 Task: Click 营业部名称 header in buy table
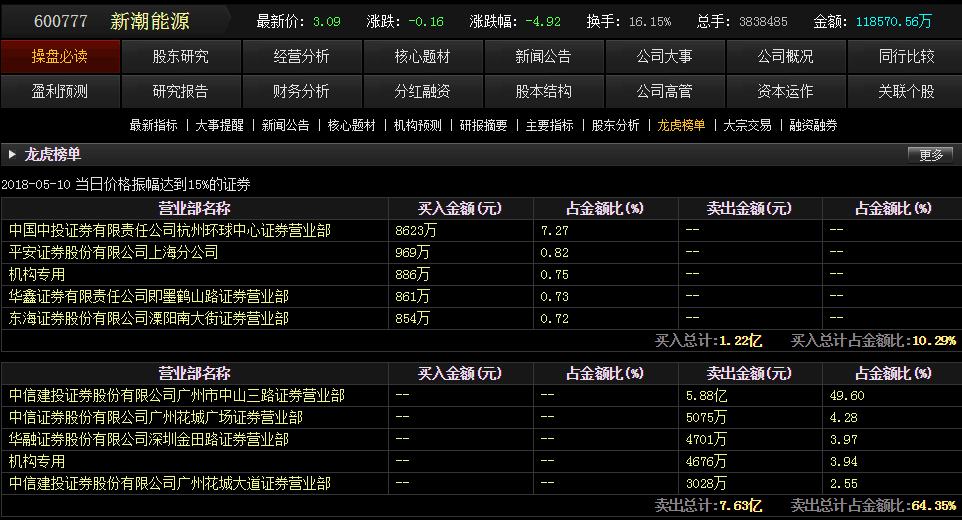194,208
